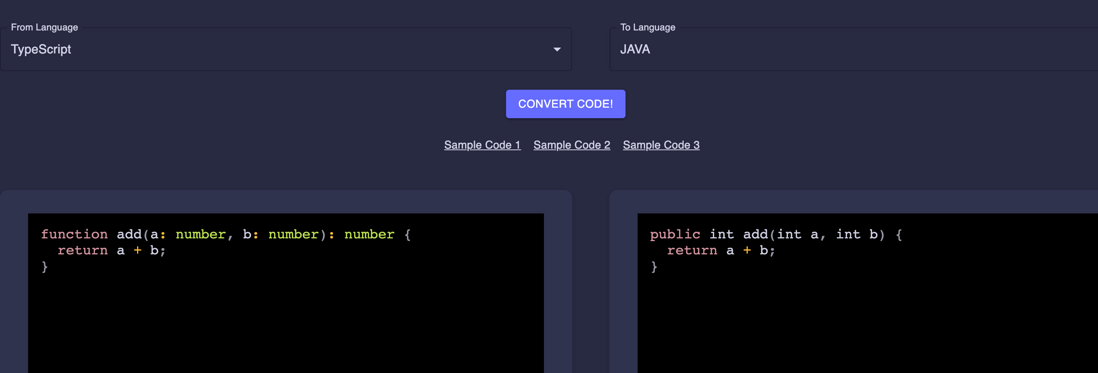Viewport: 1098px width, 373px height.
Task: Open the To Language JAVA selector
Action: pyautogui.click(x=854, y=49)
